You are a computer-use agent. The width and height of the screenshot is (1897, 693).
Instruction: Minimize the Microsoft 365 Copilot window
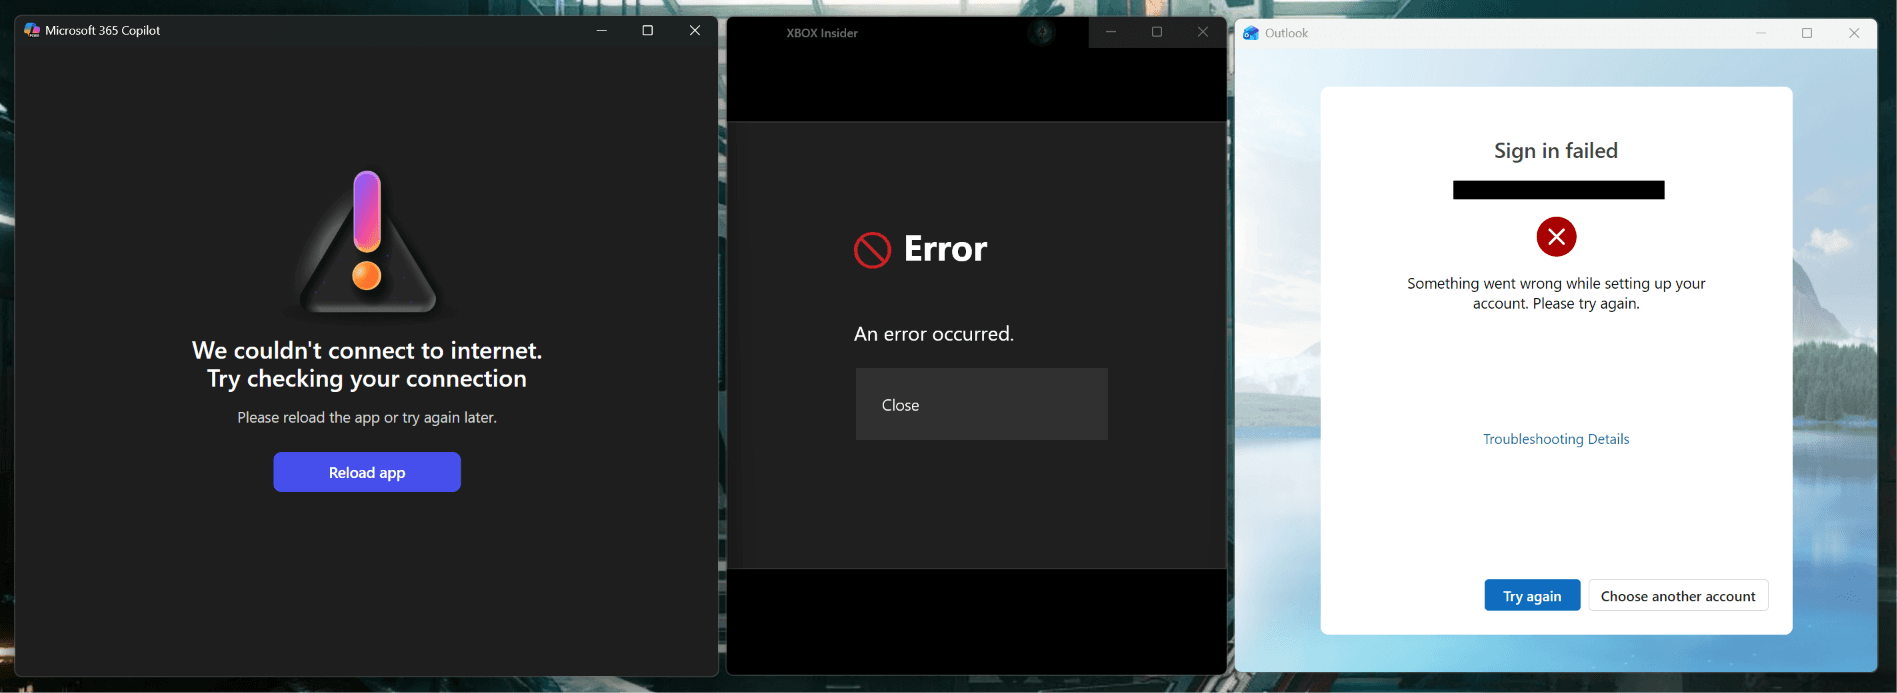tap(602, 30)
